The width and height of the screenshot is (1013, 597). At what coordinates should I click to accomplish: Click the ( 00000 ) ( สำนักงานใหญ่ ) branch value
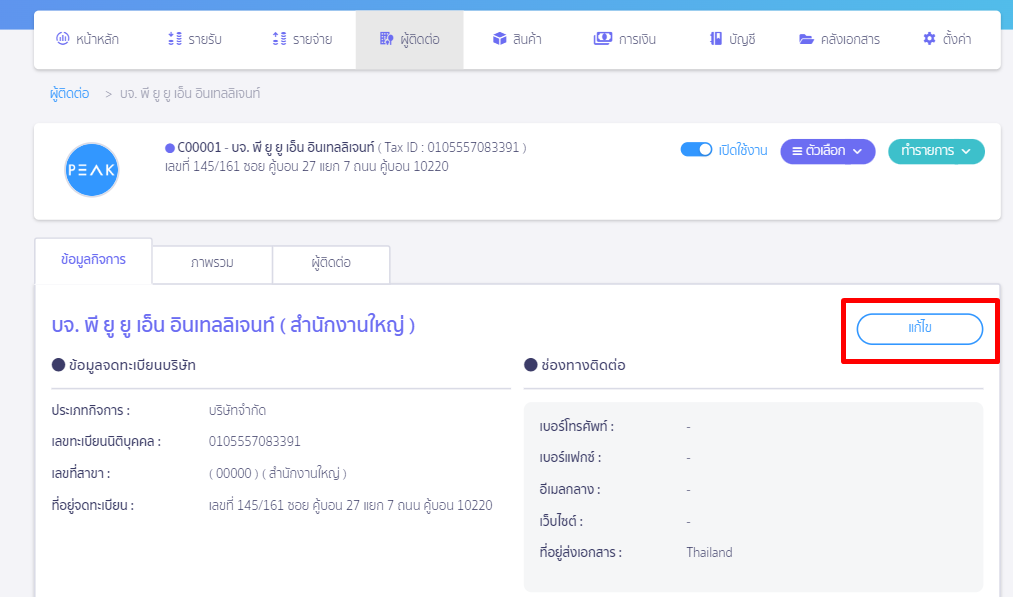278,473
